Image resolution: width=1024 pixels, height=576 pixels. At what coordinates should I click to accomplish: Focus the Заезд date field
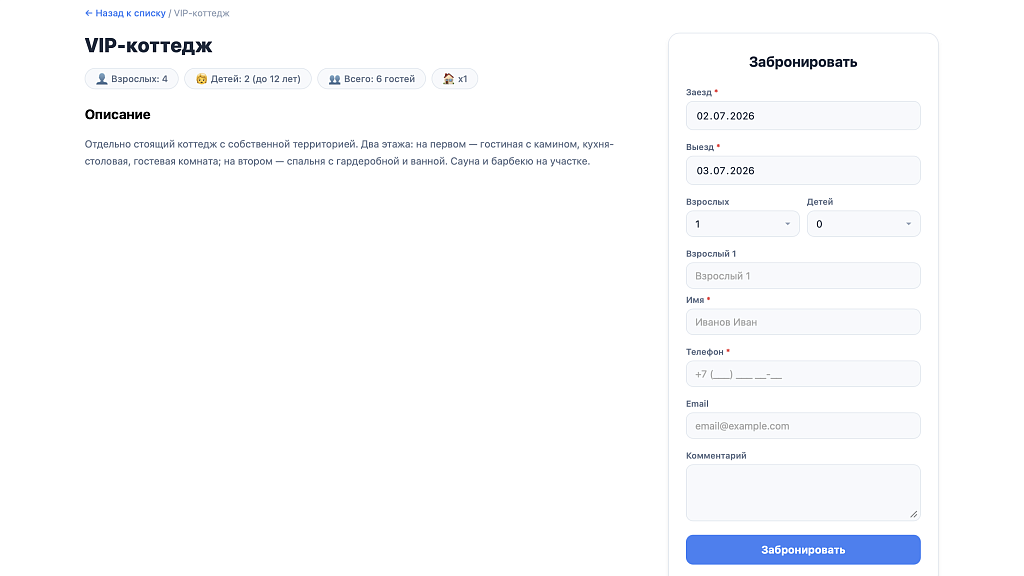pyautogui.click(x=803, y=116)
